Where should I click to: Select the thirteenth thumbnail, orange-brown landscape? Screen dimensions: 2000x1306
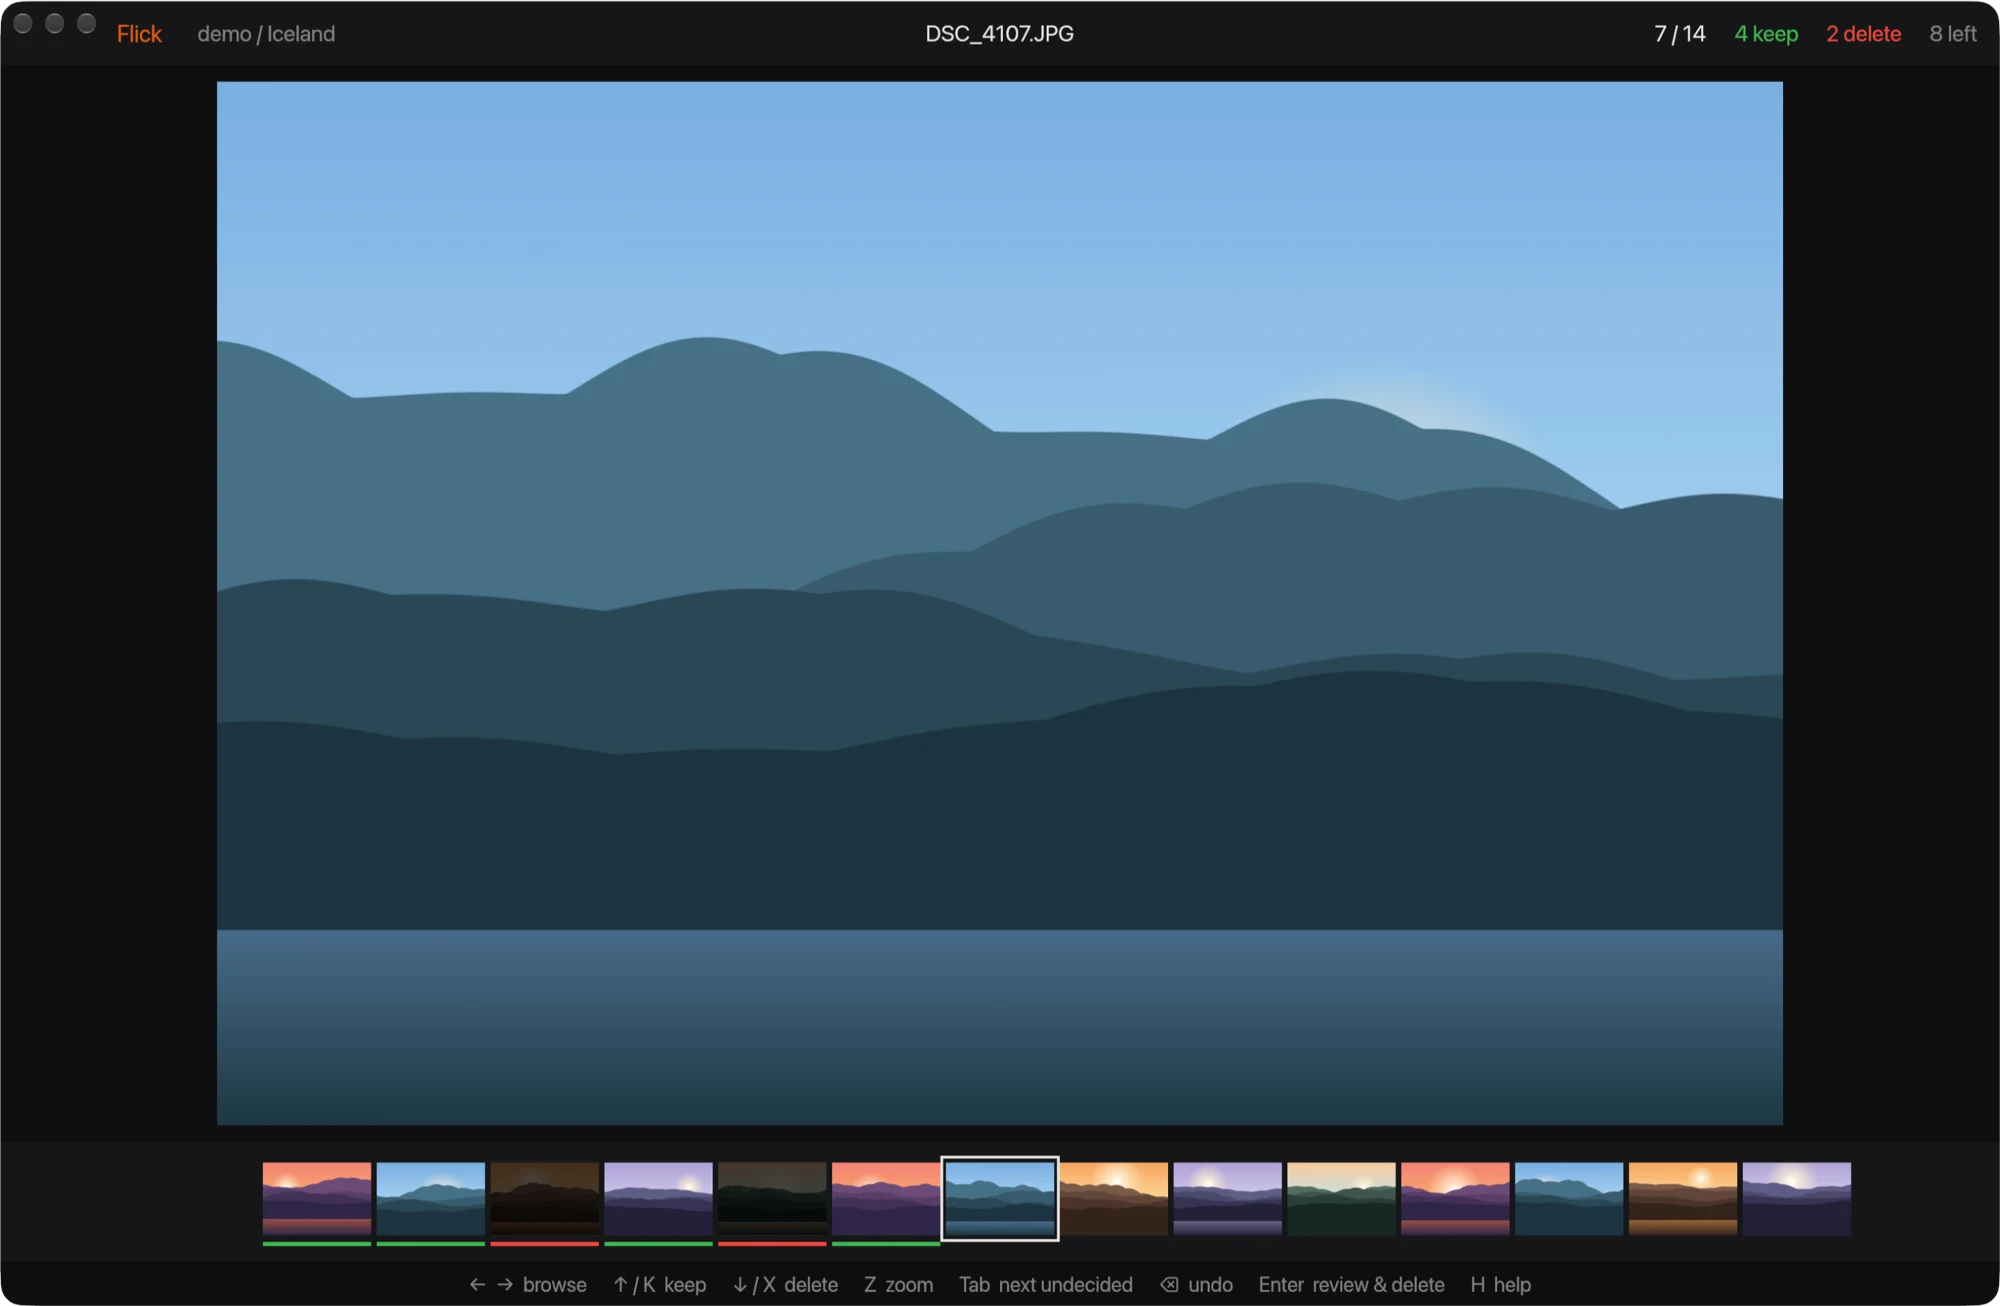pos(1683,1199)
